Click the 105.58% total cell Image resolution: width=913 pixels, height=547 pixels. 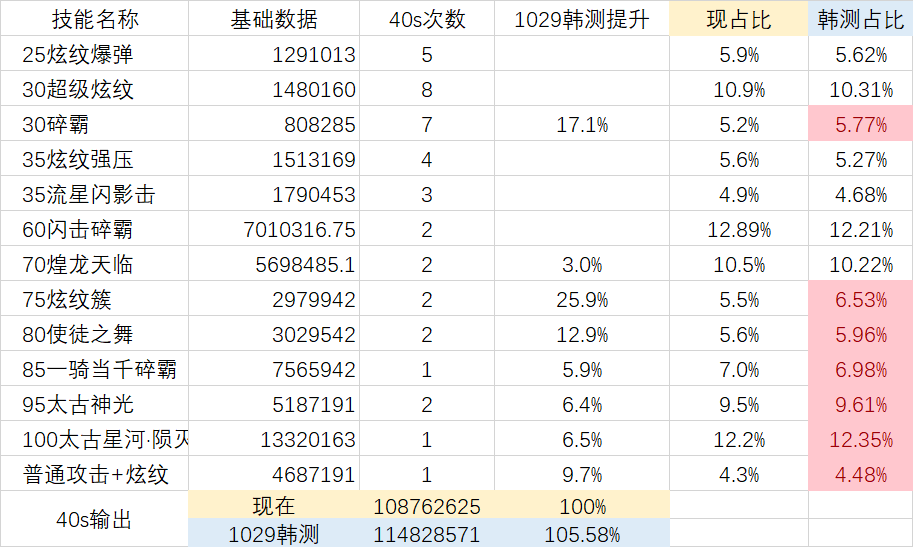click(x=582, y=535)
